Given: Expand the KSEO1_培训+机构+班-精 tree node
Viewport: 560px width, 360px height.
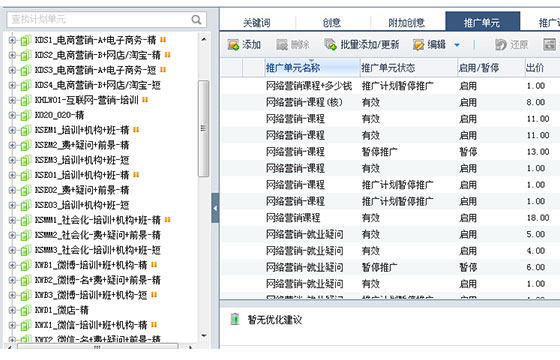Looking at the screenshot, I should tap(12, 175).
